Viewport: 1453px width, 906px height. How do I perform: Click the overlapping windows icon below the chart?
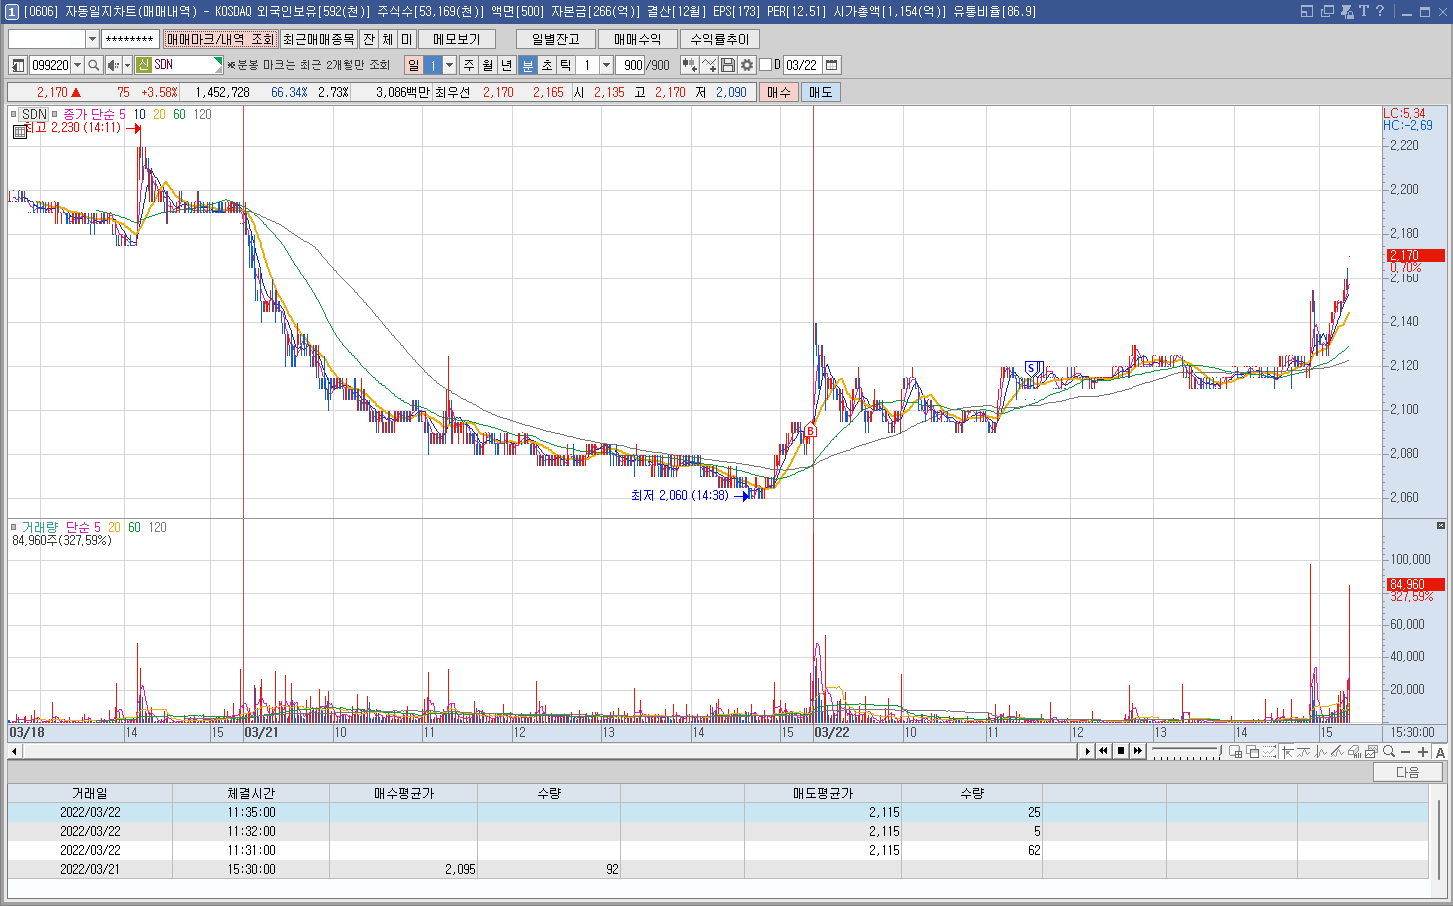[1252, 751]
